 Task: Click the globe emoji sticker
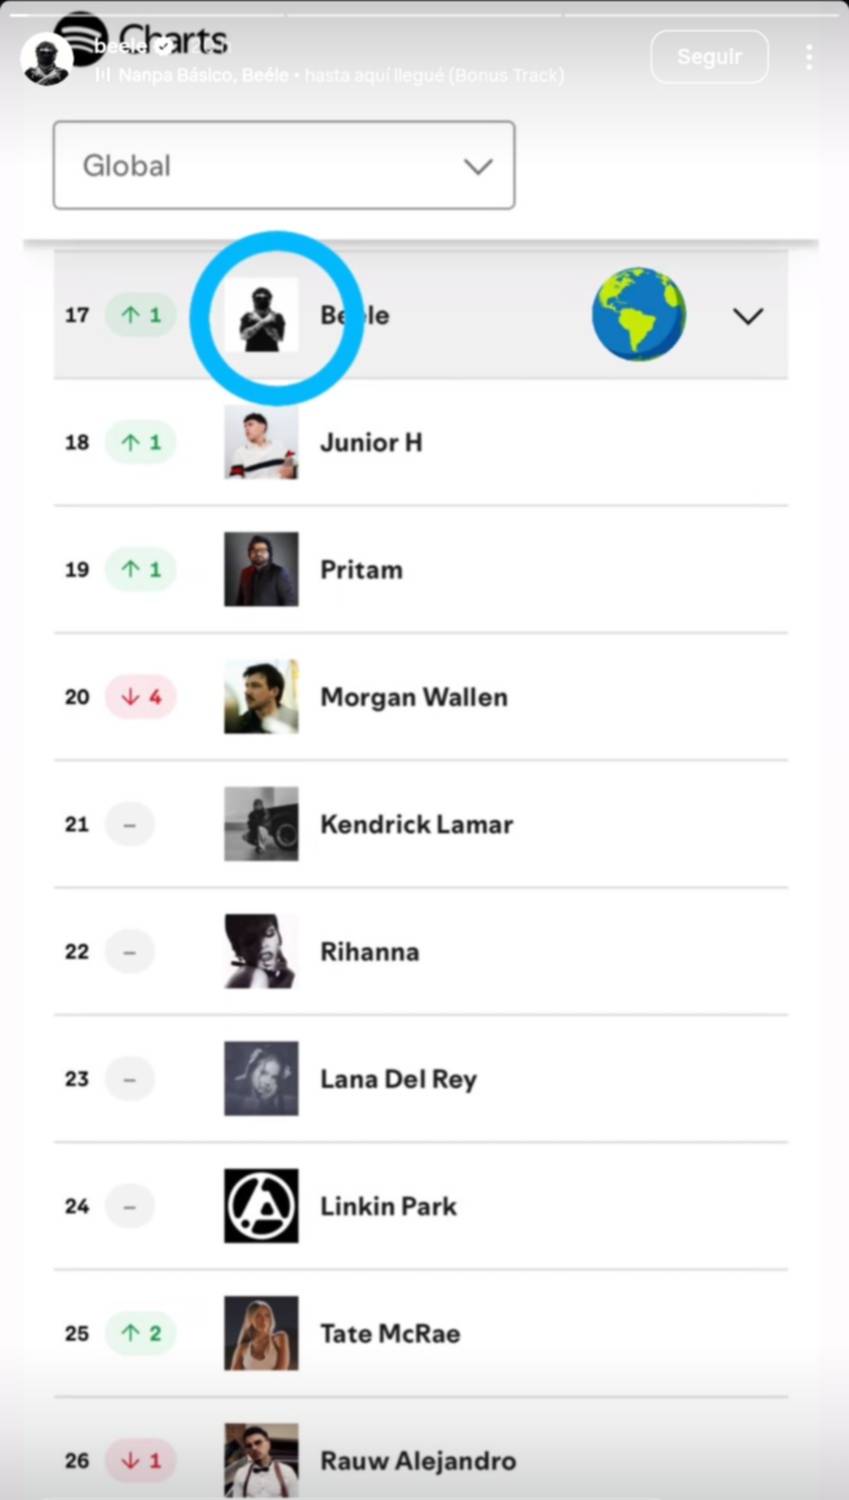click(638, 314)
